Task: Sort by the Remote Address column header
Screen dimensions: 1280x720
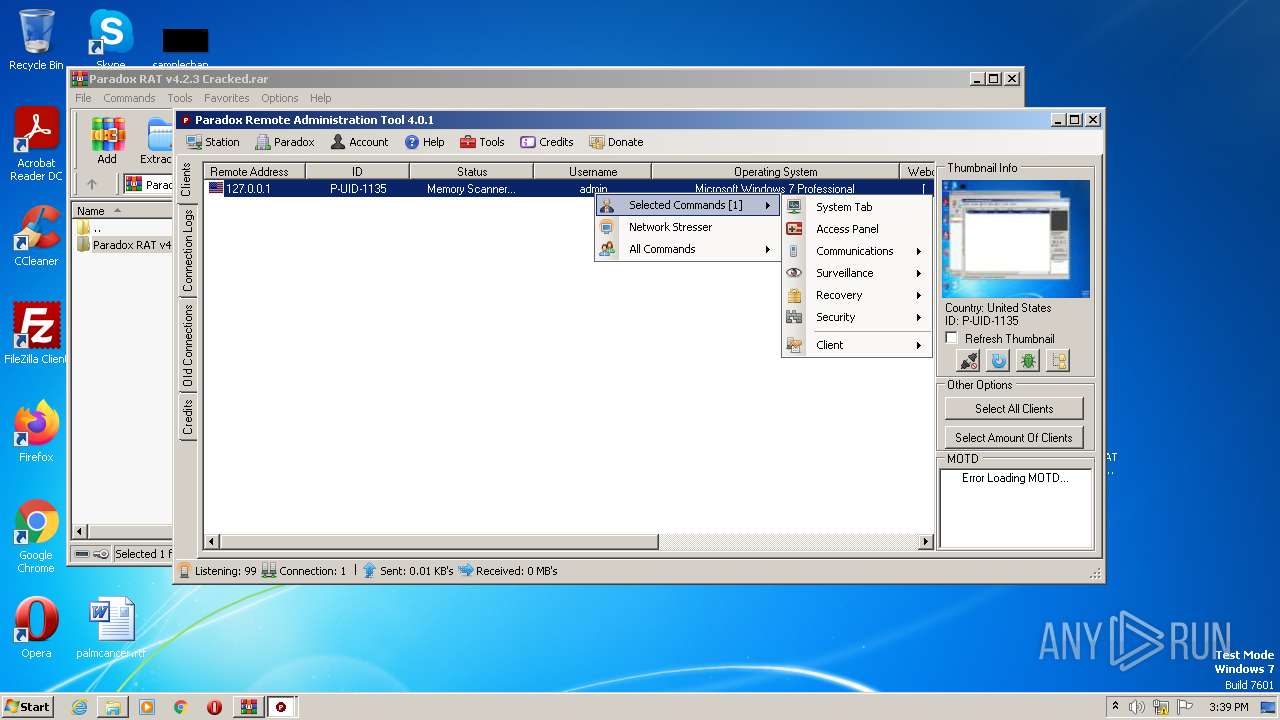Action: [254, 172]
